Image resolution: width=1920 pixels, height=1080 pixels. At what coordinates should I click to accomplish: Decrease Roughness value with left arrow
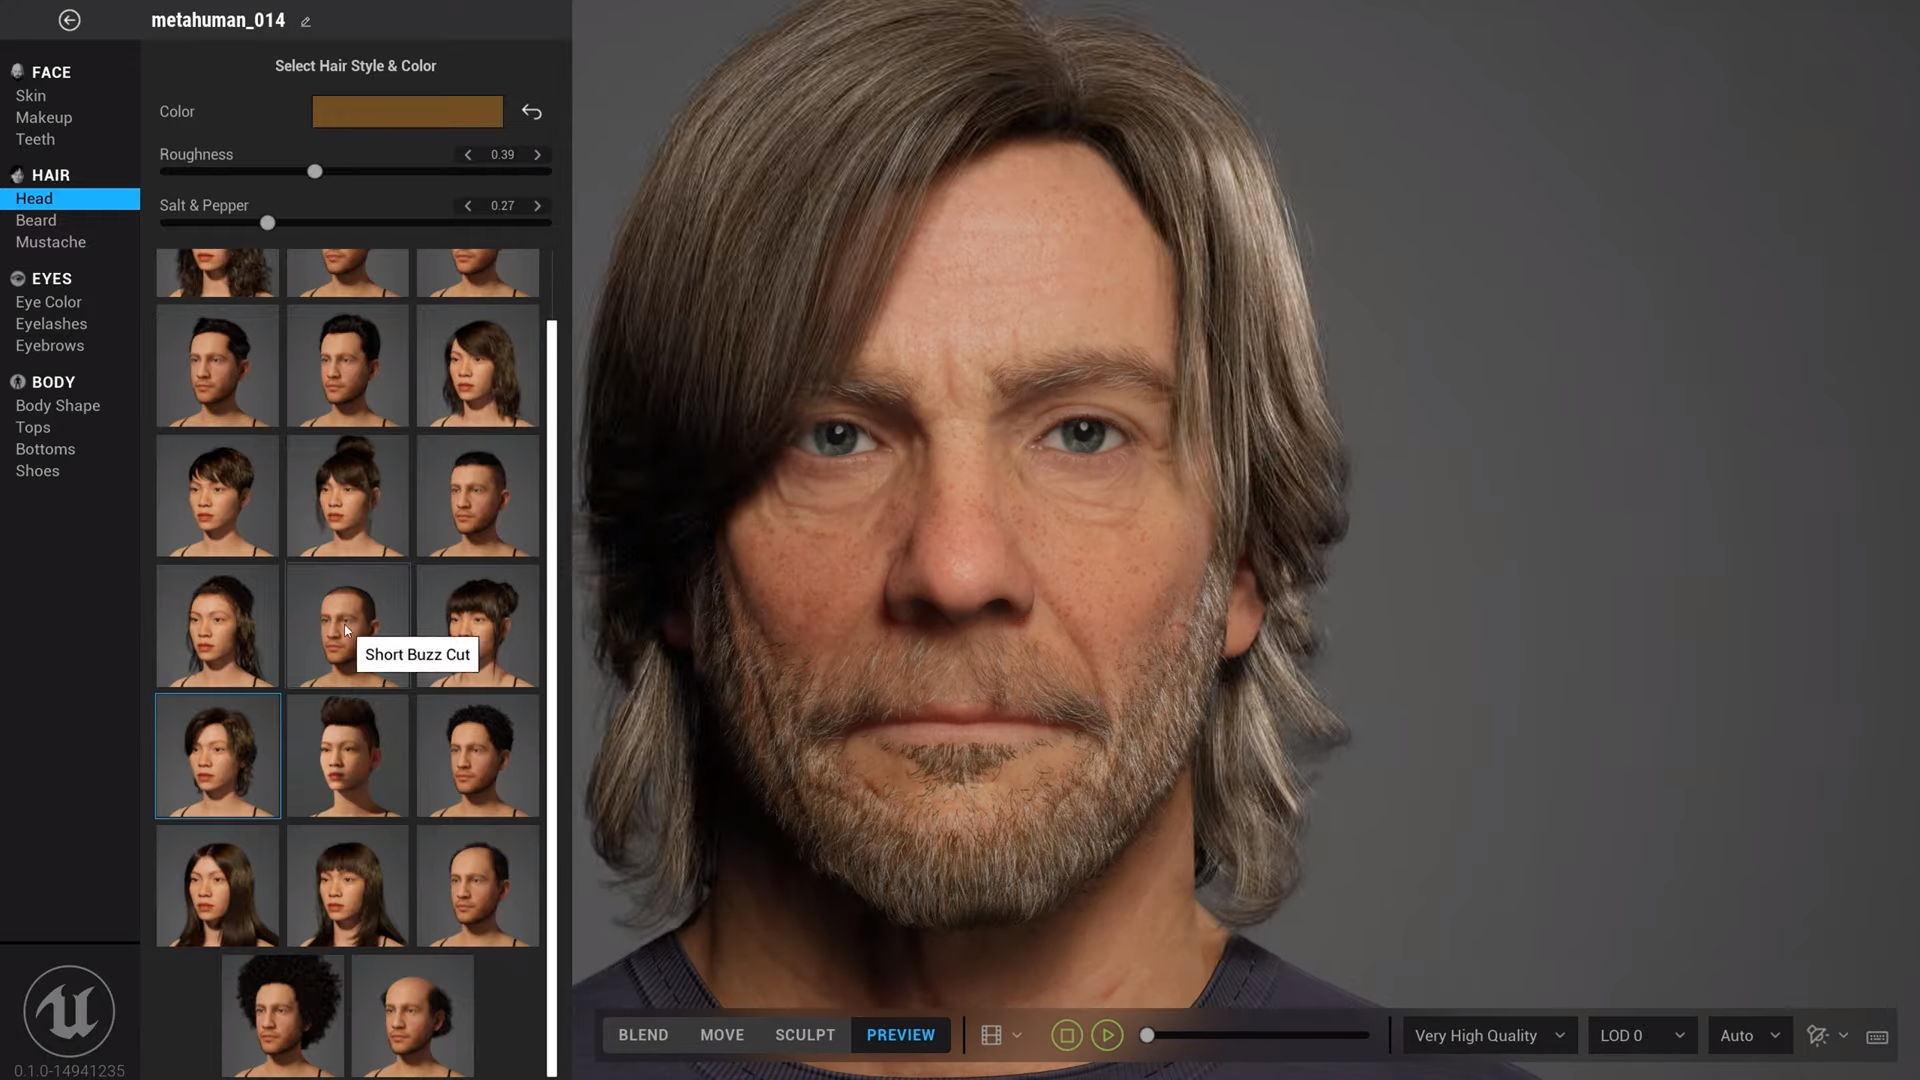click(468, 154)
